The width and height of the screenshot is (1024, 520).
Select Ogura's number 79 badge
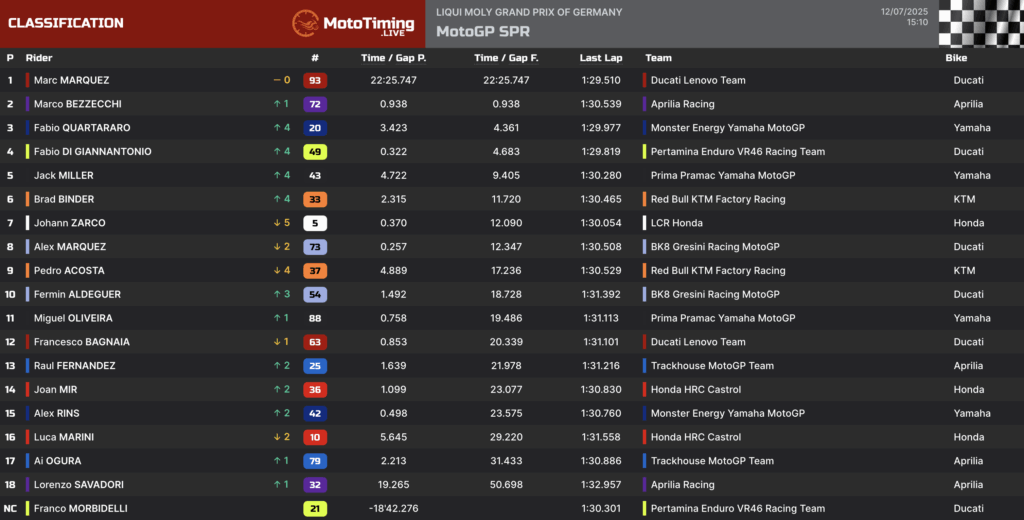[x=315, y=461]
